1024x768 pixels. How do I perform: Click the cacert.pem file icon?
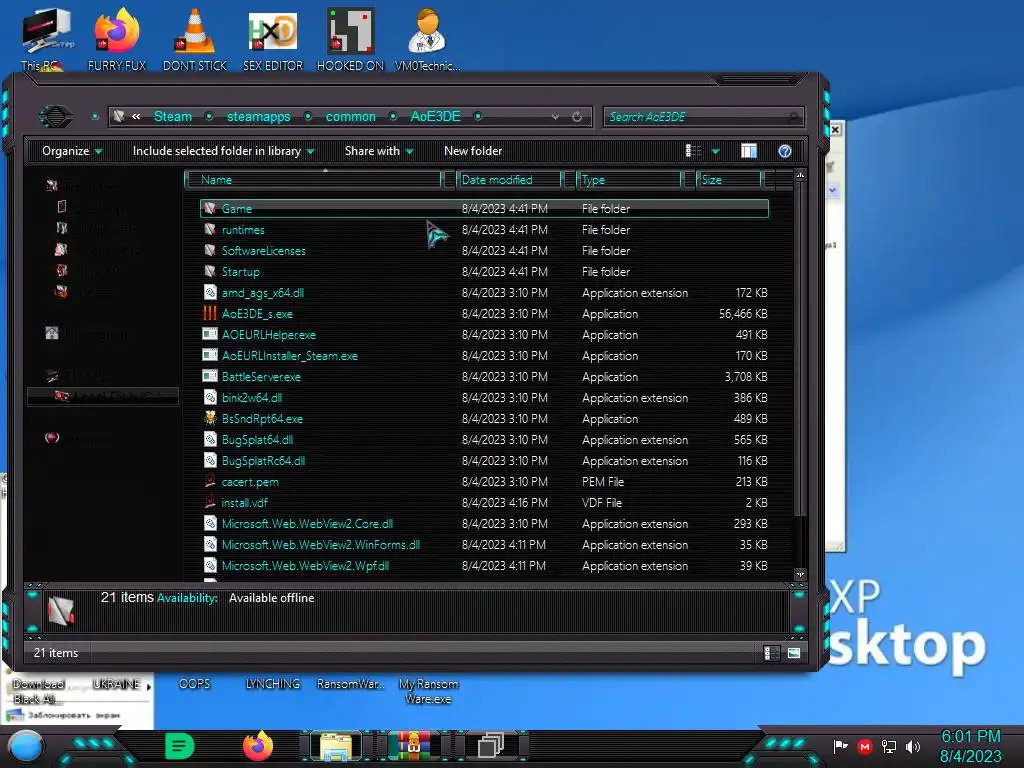210,481
